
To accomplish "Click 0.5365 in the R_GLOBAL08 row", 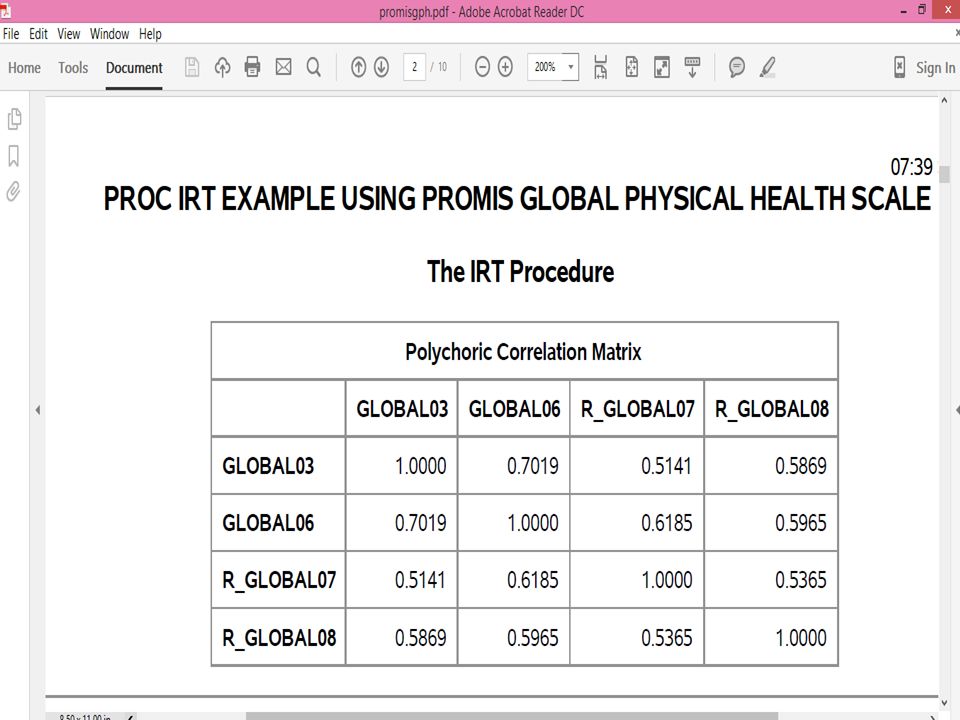I will pos(666,637).
